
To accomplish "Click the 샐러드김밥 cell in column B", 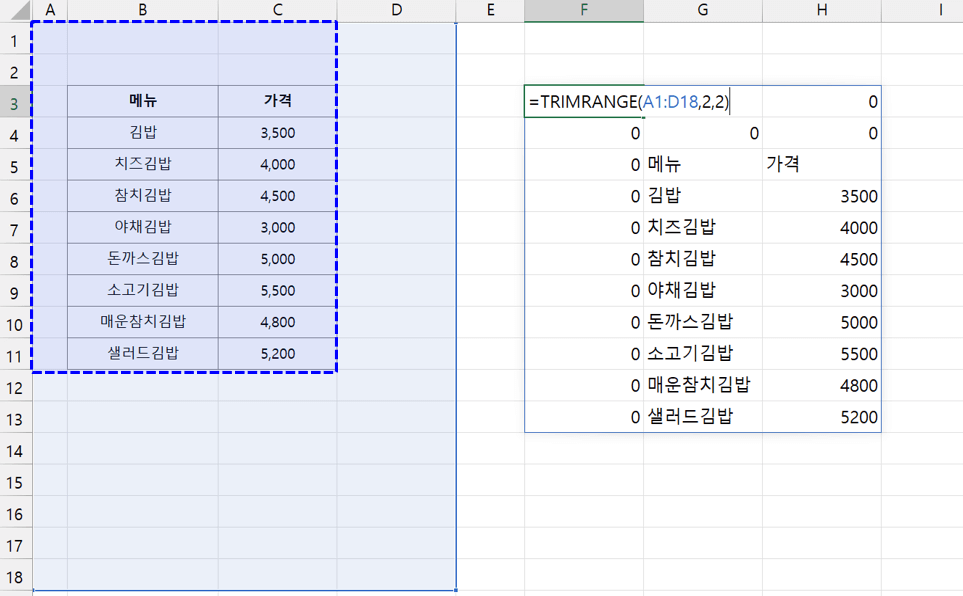I will (x=142, y=353).
